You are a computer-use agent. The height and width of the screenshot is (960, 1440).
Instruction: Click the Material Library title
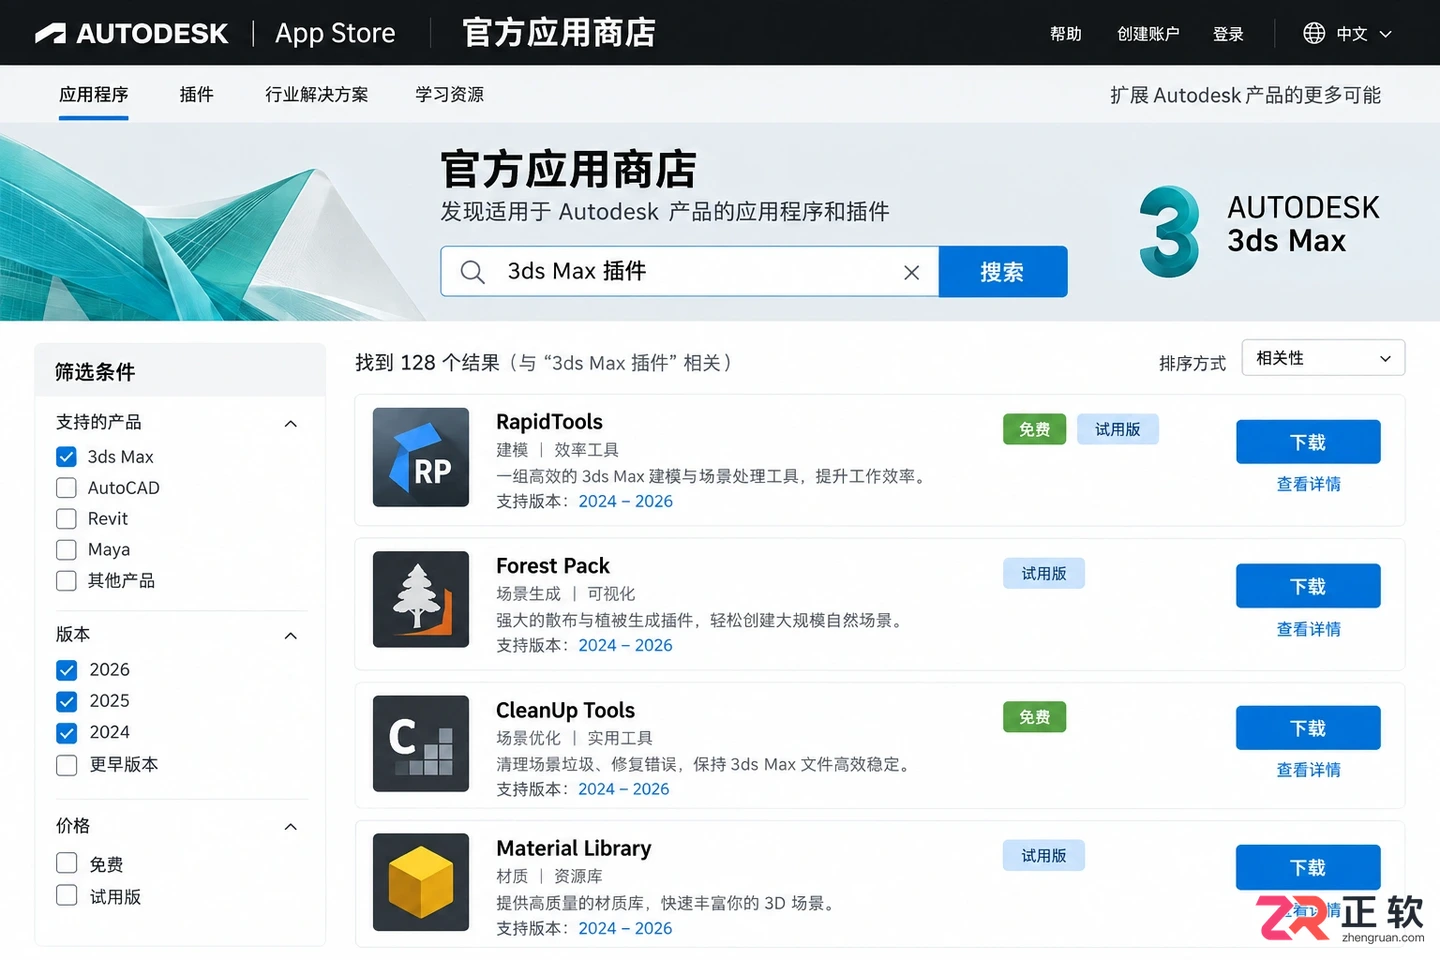tap(574, 849)
